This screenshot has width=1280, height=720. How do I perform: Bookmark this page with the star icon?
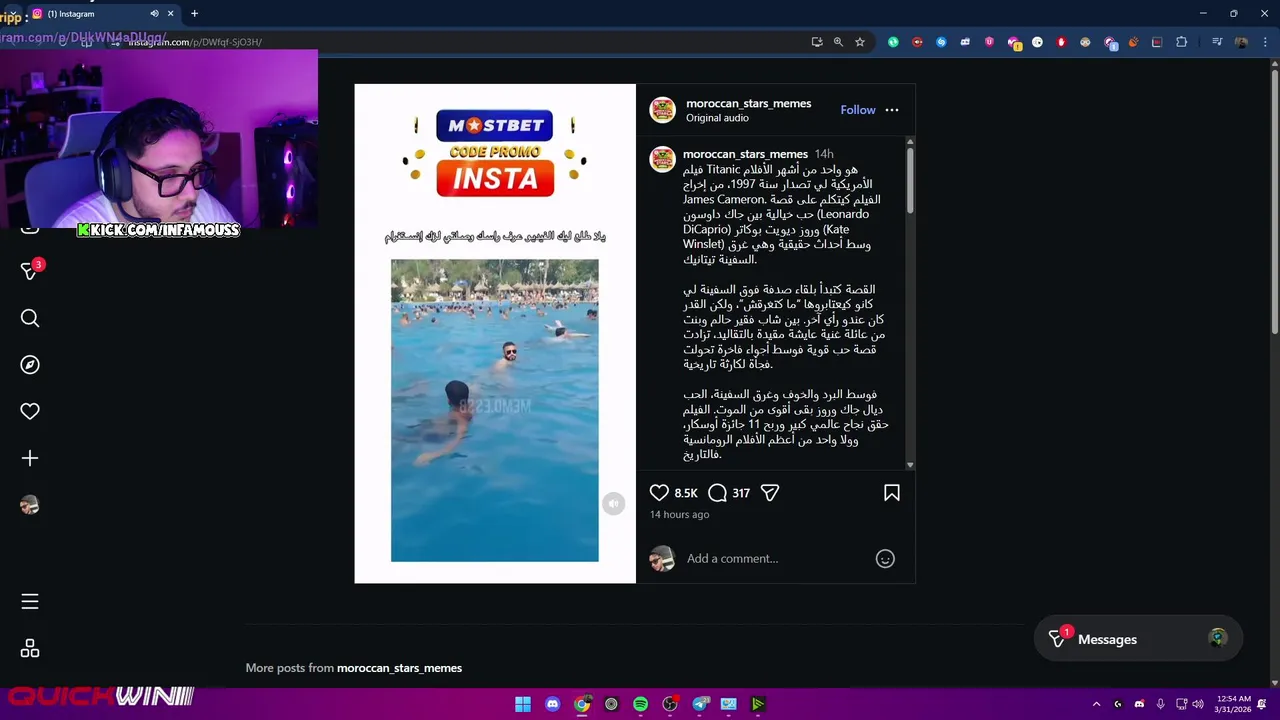pos(859,42)
